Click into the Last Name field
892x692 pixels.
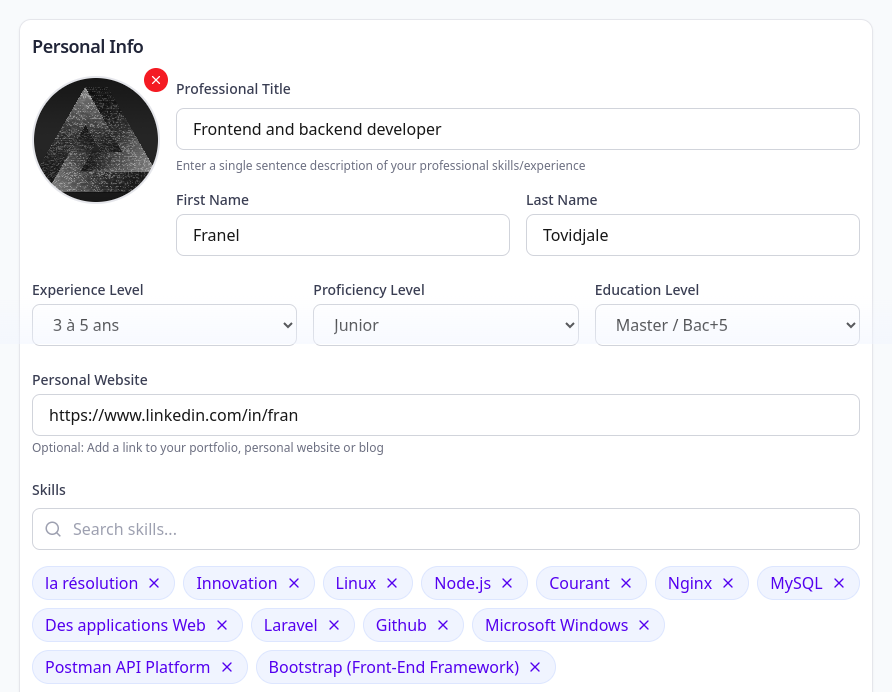click(692, 235)
